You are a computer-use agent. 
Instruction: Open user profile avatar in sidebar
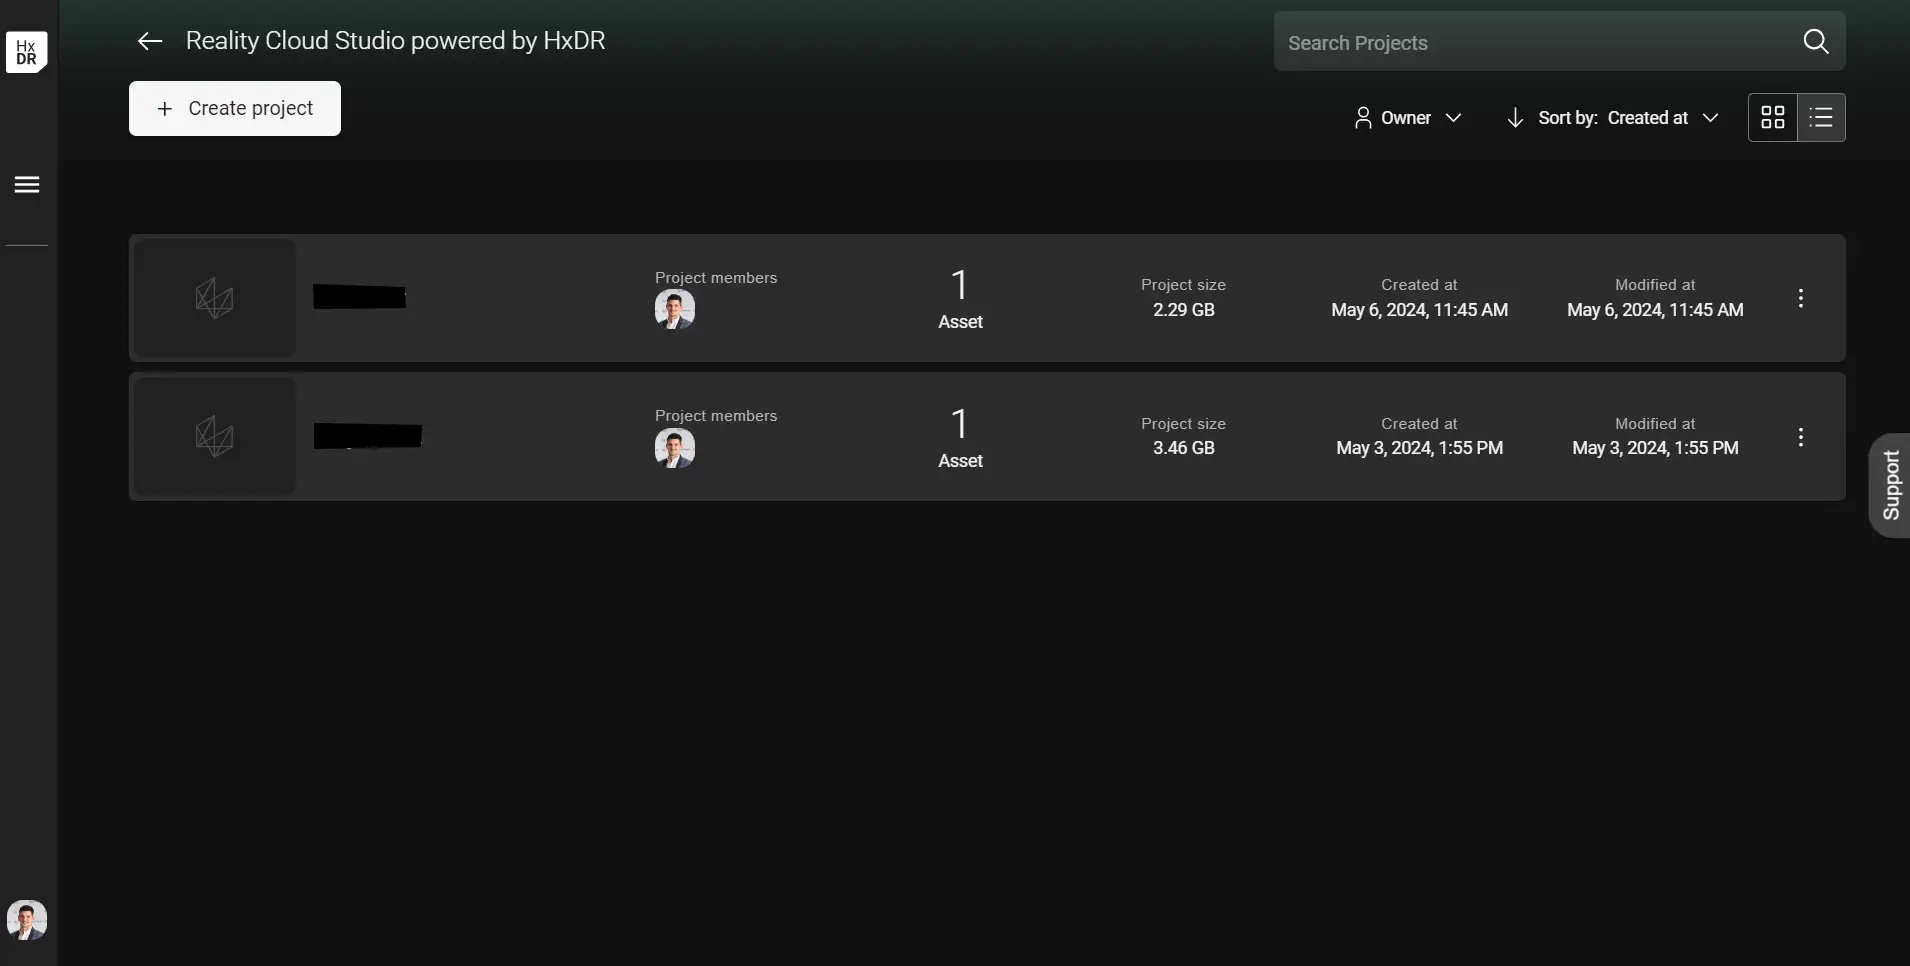[x=27, y=919]
